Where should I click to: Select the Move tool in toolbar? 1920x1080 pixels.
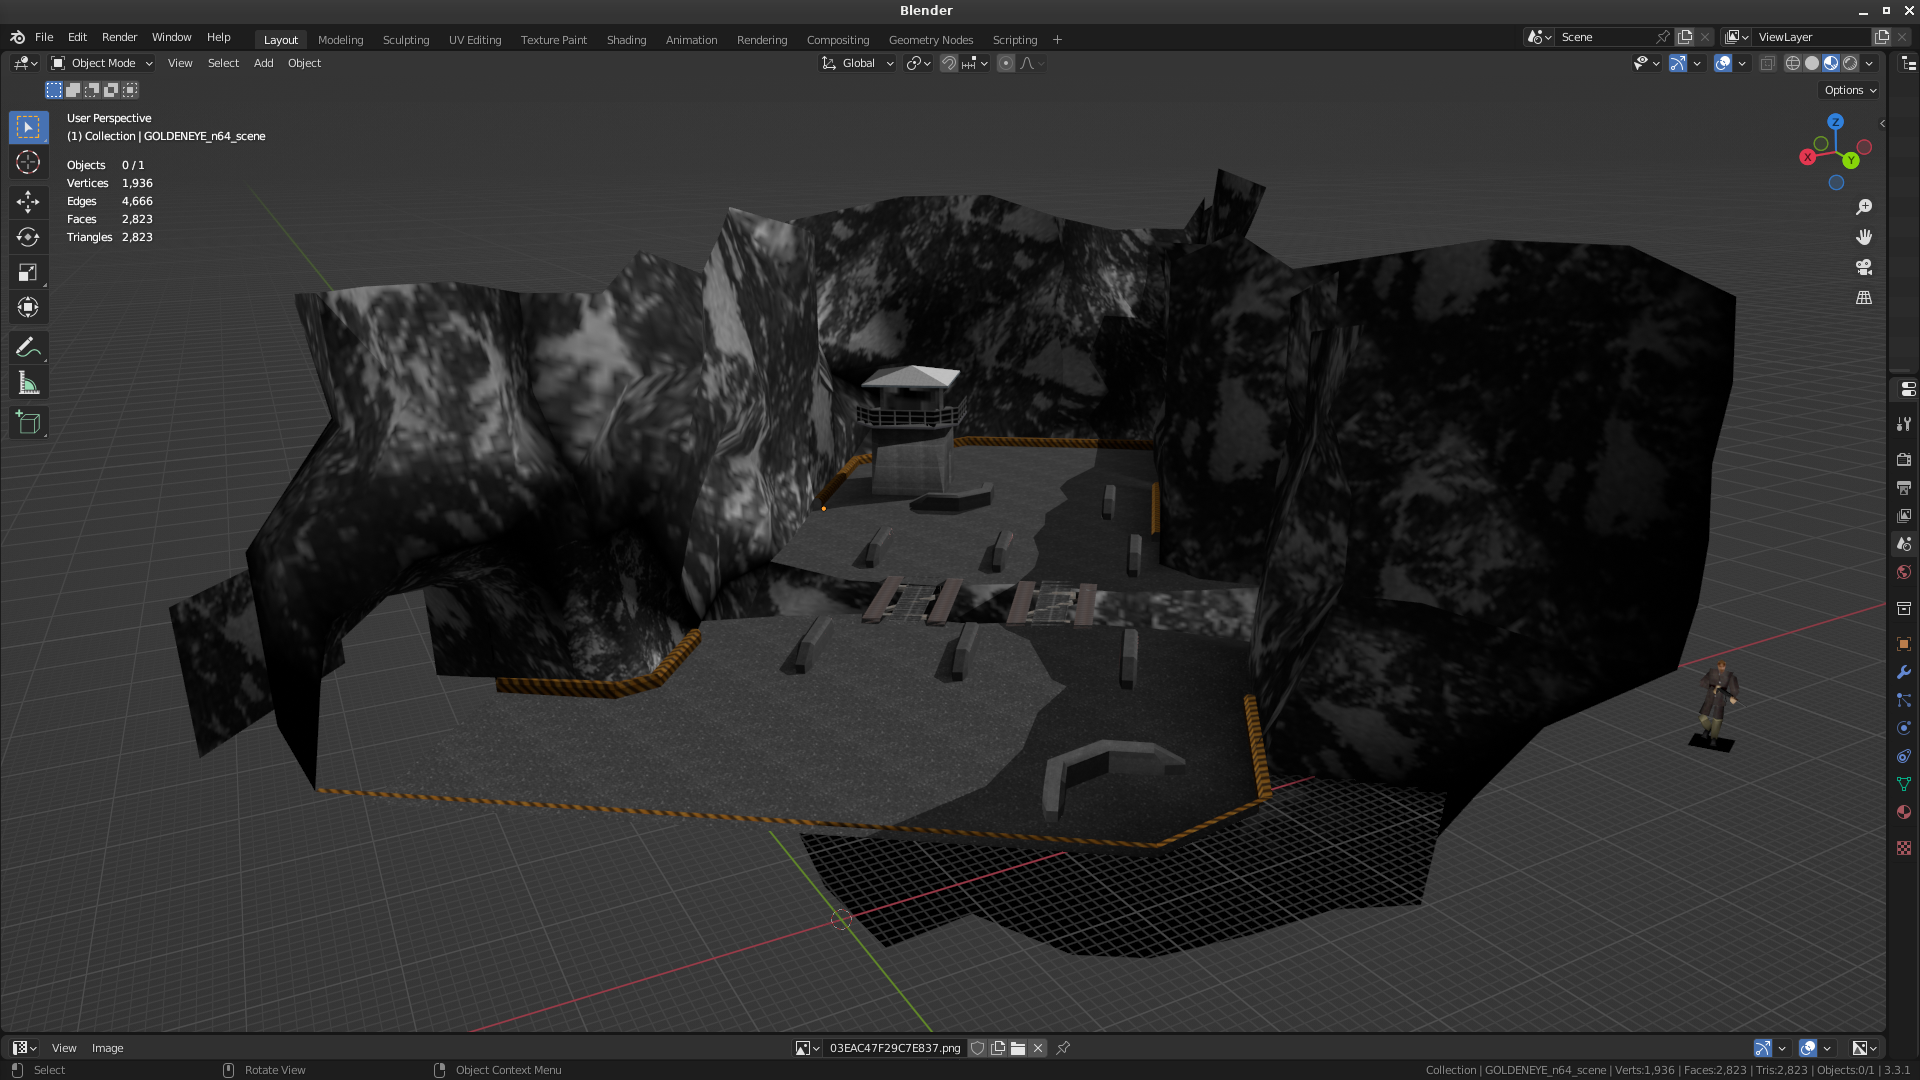pos(28,202)
